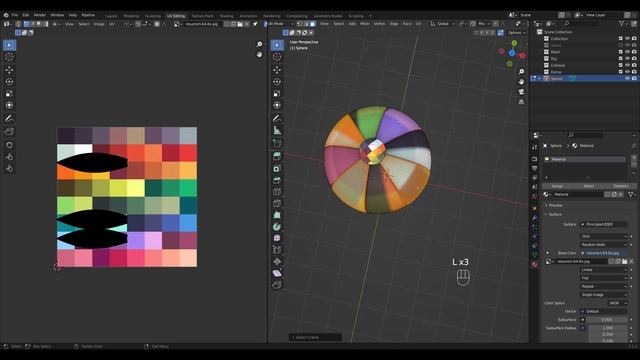Collapse the Surface panel
Viewport: 640px width, 360px height.
pyautogui.click(x=555, y=214)
